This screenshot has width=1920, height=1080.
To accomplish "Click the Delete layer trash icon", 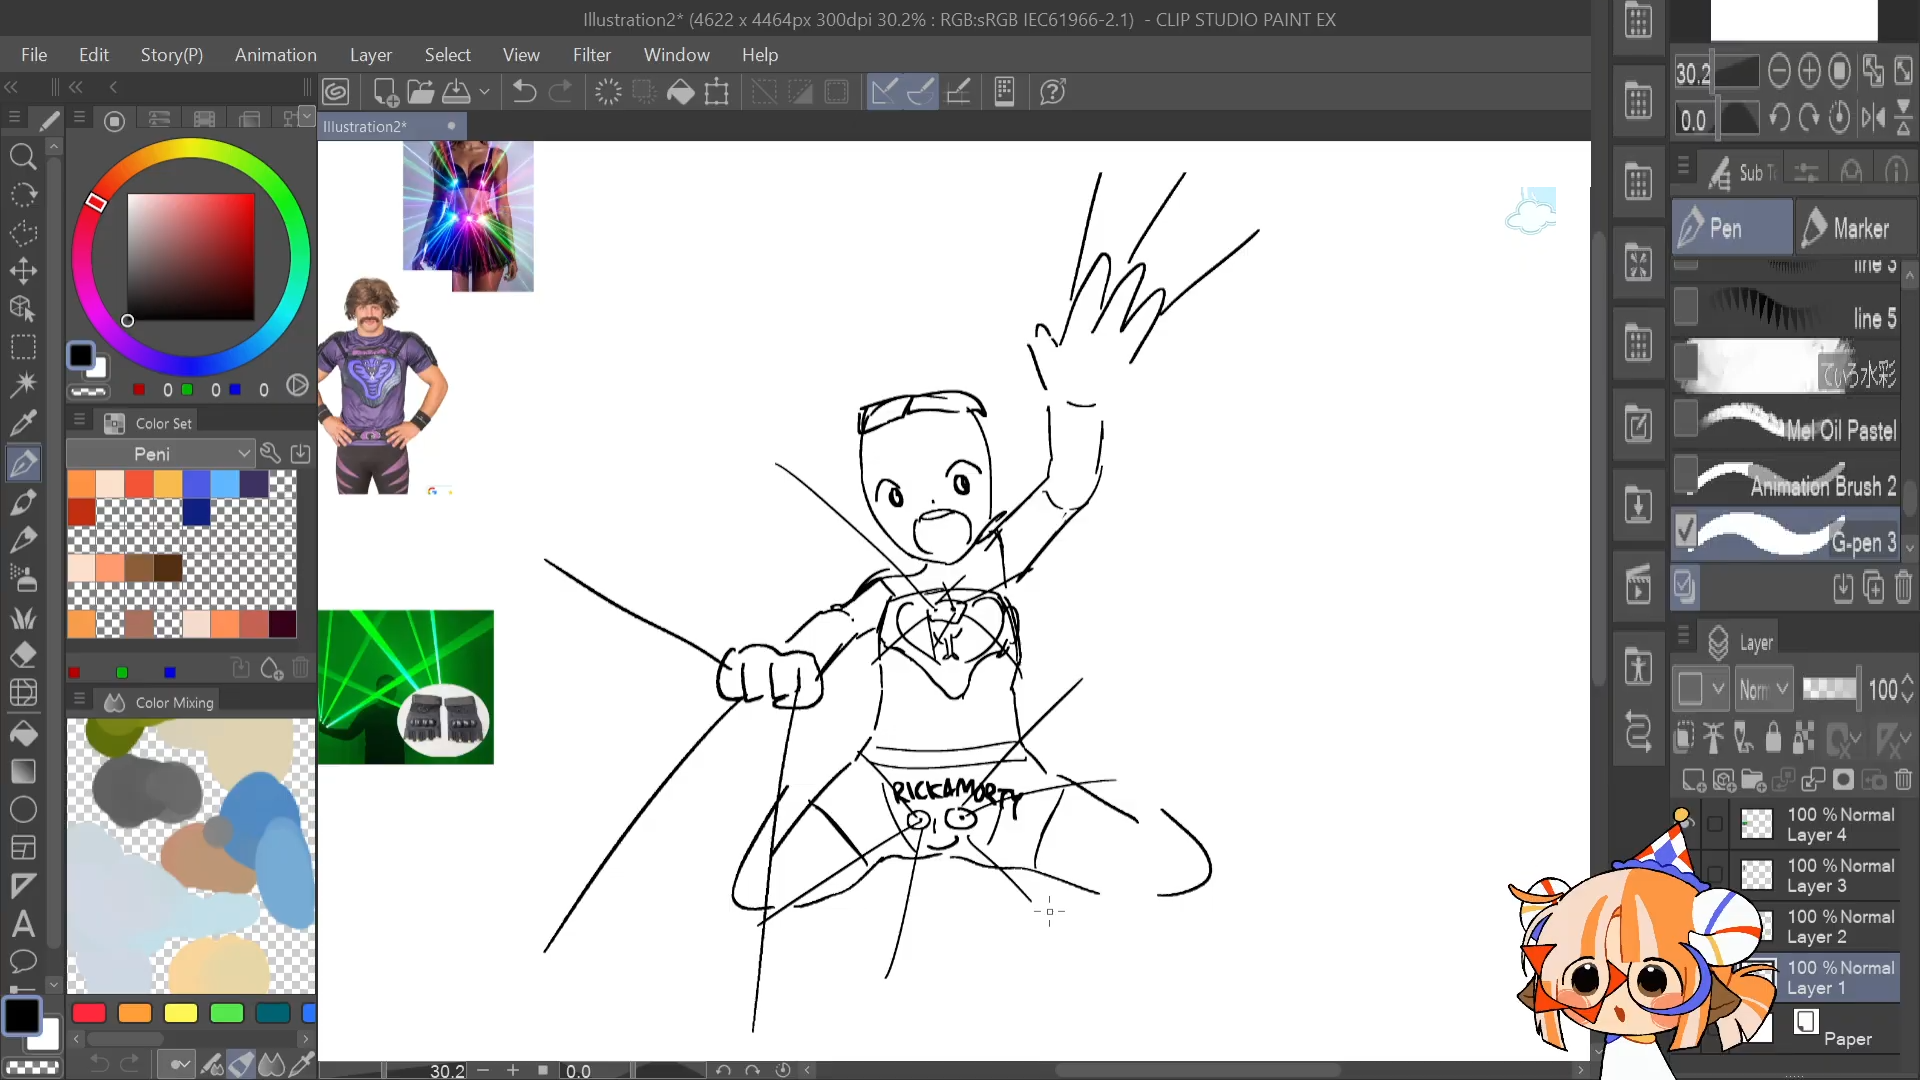I will 1903,780.
